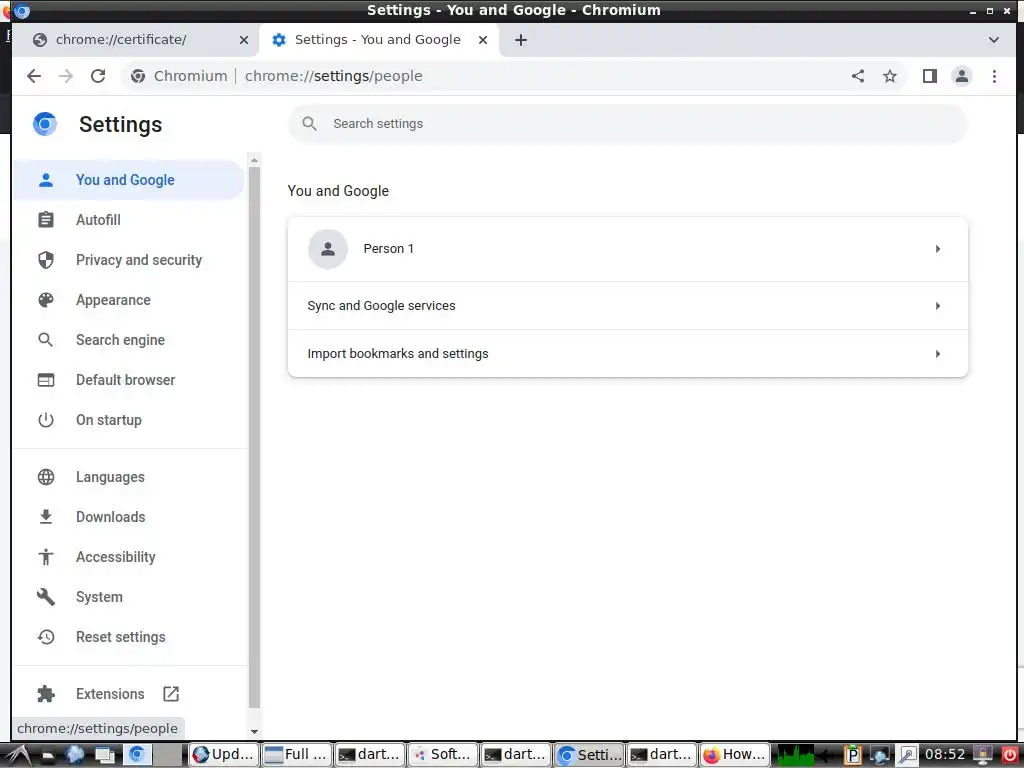The image size is (1024, 768).
Task: Click the Default browser window icon
Action: 46,380
